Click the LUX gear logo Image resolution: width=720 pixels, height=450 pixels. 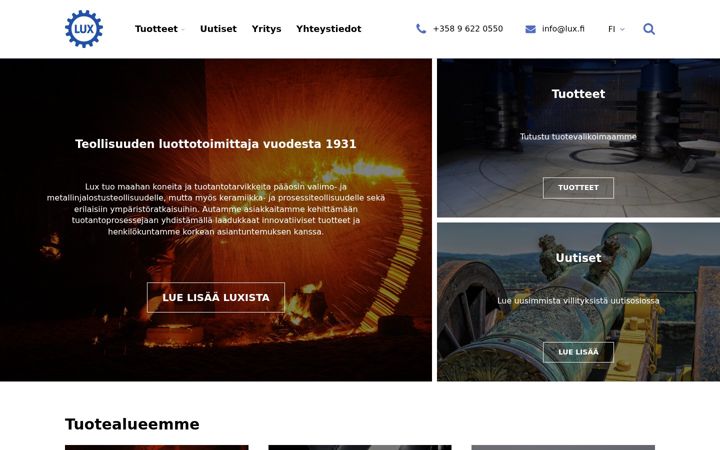click(84, 29)
